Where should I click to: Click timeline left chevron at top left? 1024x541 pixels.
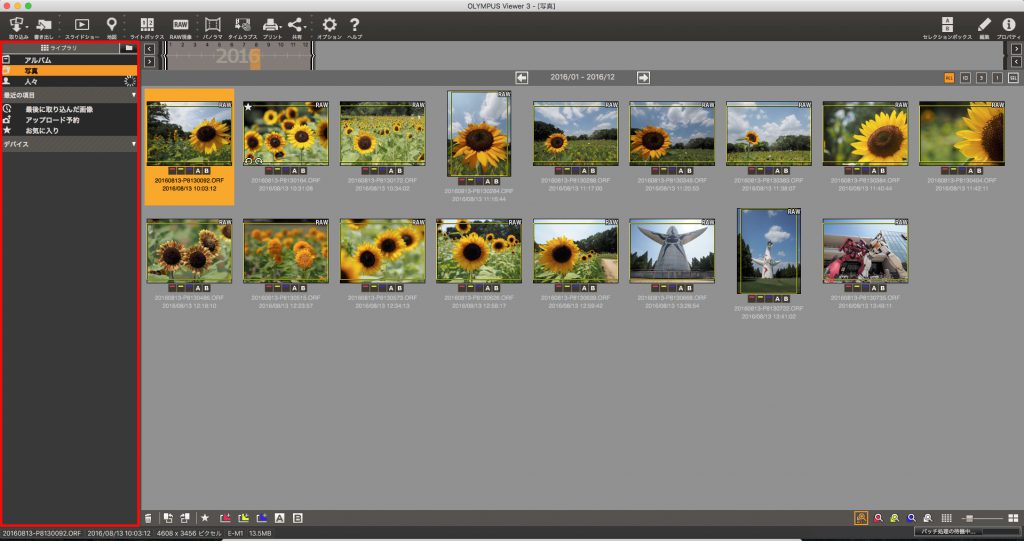pos(150,49)
